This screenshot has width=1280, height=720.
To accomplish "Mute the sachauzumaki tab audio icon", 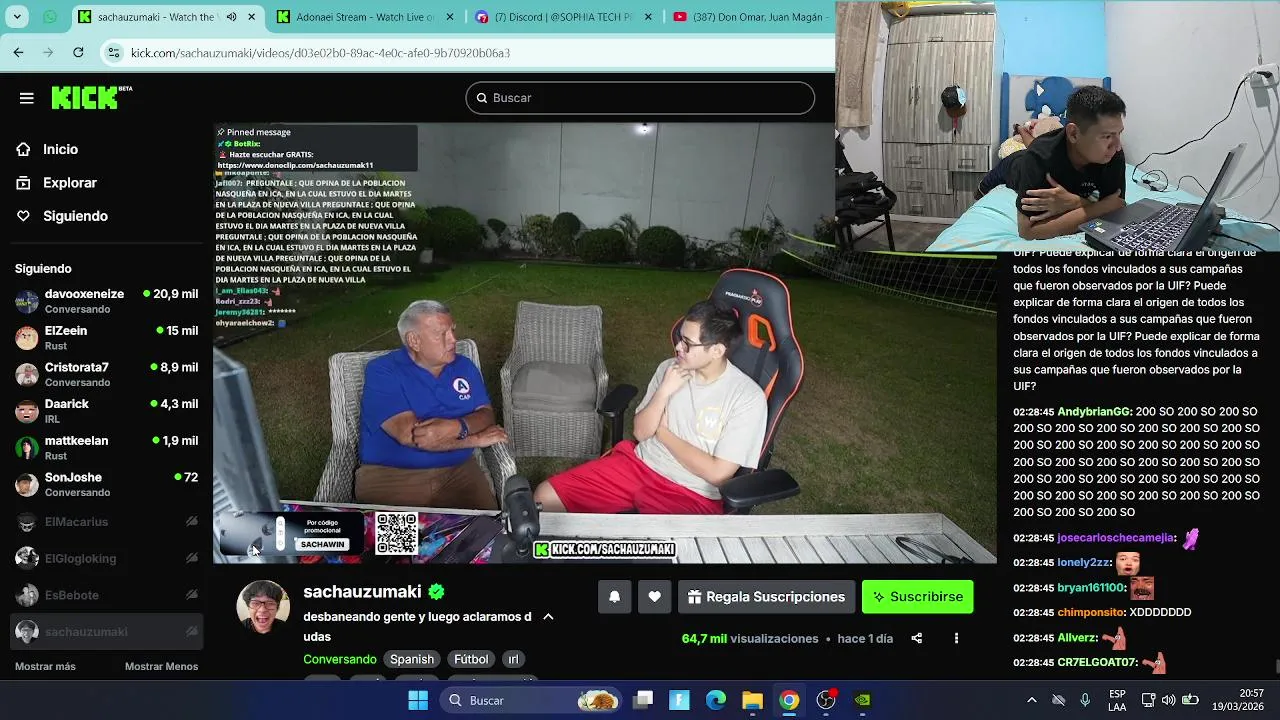I will [x=231, y=17].
